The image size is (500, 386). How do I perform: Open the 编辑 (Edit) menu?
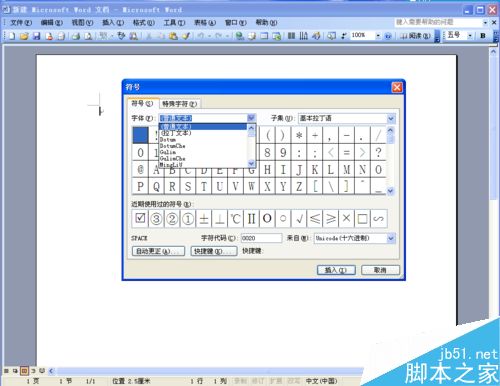[x=52, y=23]
